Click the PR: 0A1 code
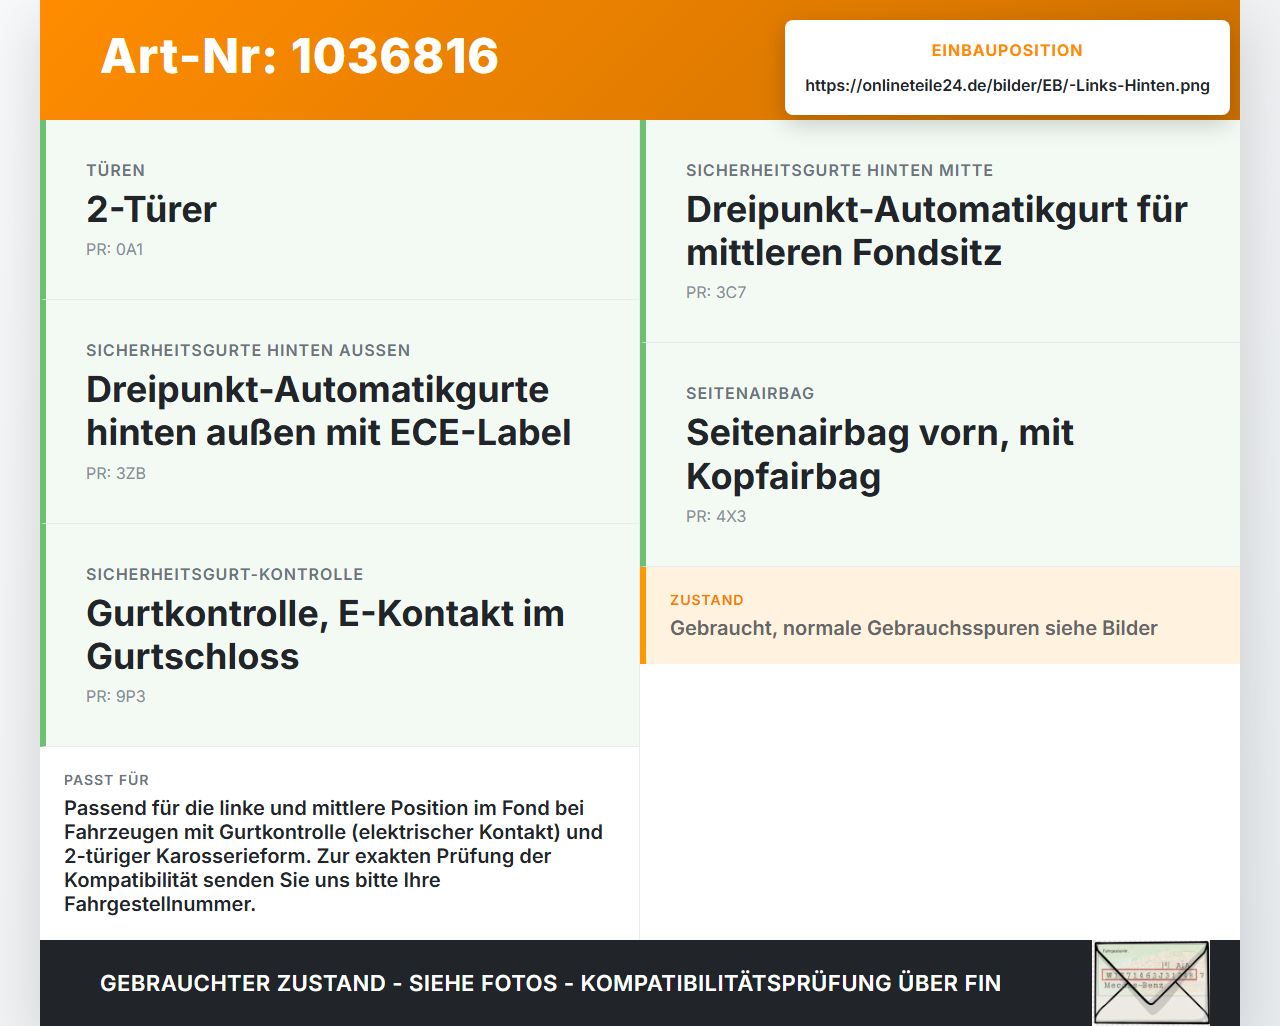1280x1026 pixels. (115, 249)
